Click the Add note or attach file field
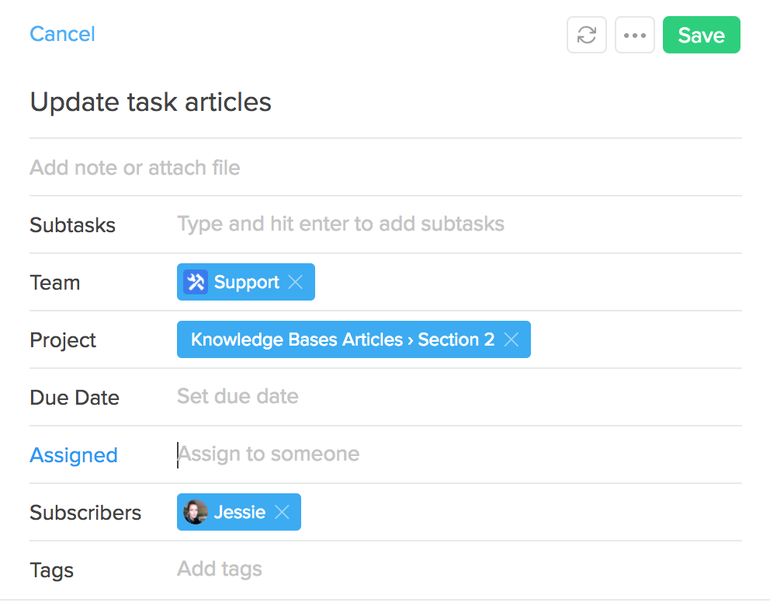Viewport: 770px width, 613px height. pyautogui.click(x=385, y=167)
